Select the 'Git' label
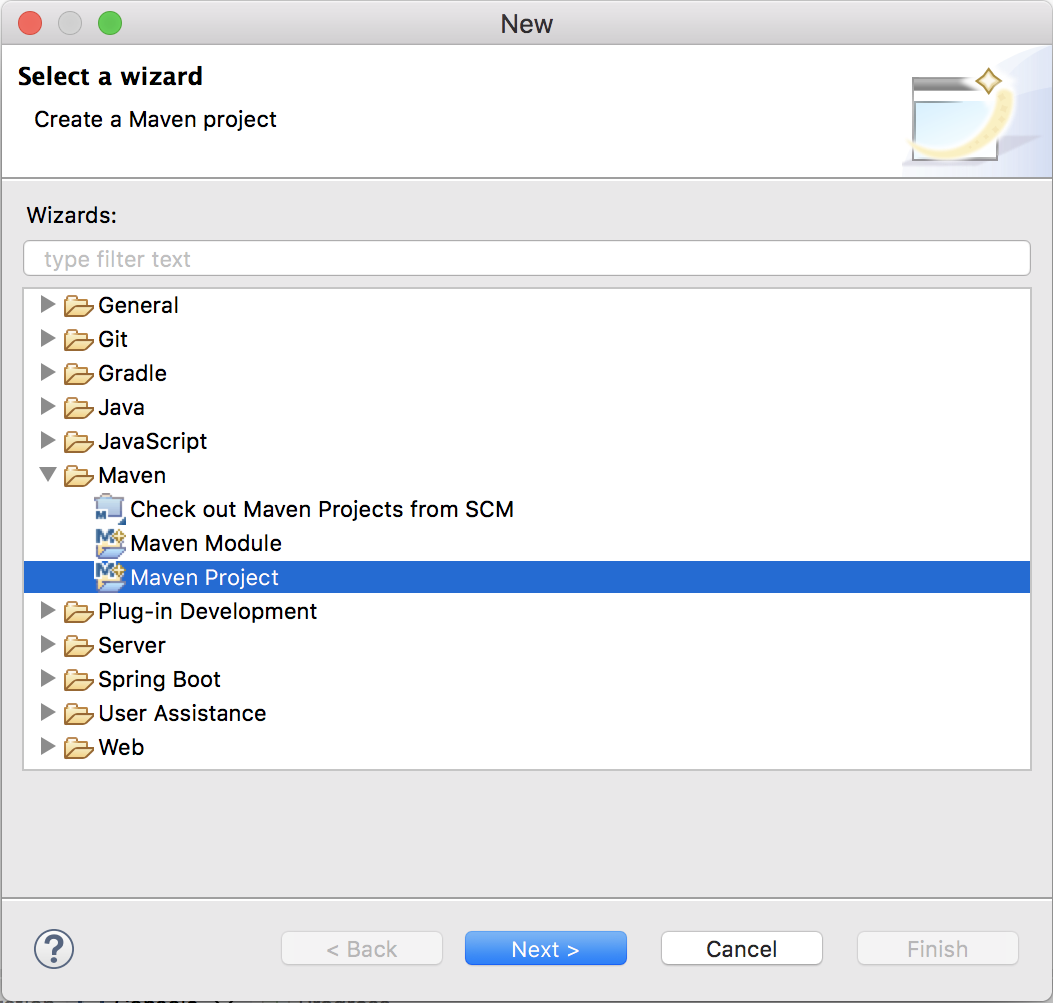1053x1003 pixels. (113, 340)
